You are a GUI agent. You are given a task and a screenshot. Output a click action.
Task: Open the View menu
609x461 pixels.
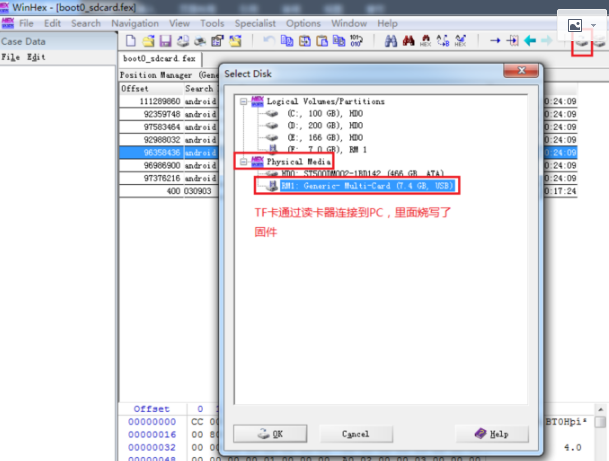[x=179, y=23]
